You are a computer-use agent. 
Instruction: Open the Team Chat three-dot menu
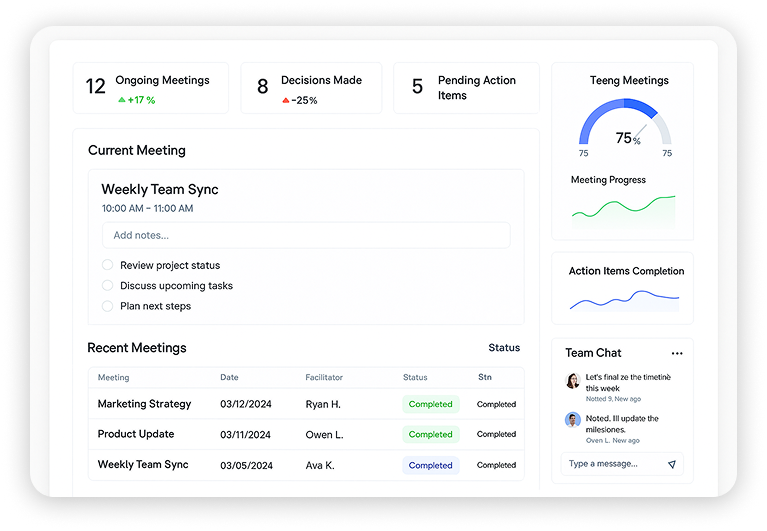point(677,354)
